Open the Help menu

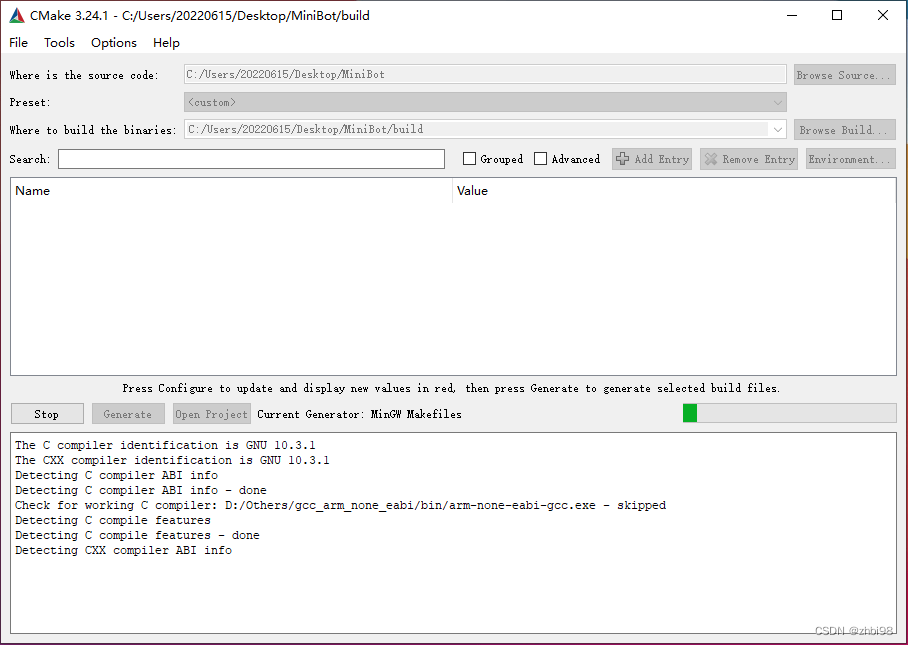166,43
